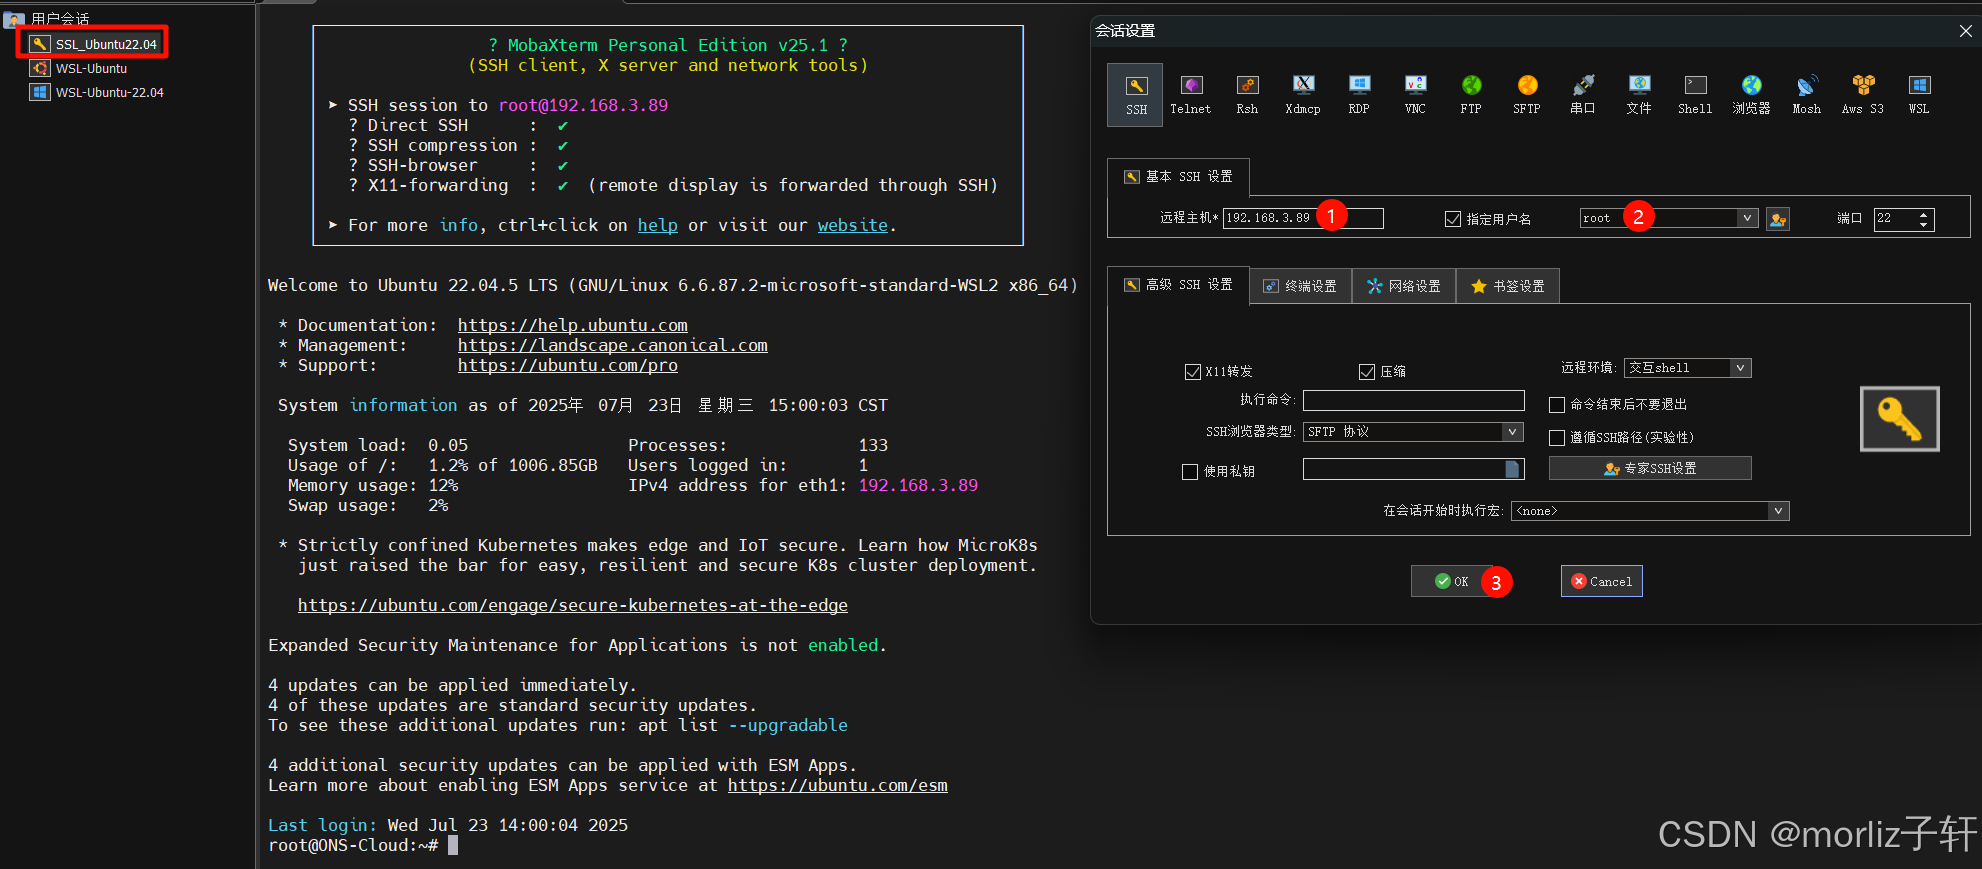Switch to 终端设置 tab
Viewport: 1982px width, 869px height.
pyautogui.click(x=1300, y=286)
